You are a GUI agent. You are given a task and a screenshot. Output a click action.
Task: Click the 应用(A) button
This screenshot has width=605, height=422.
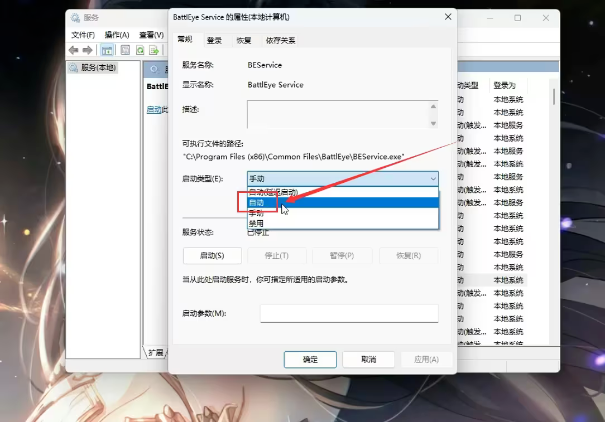[426, 360]
